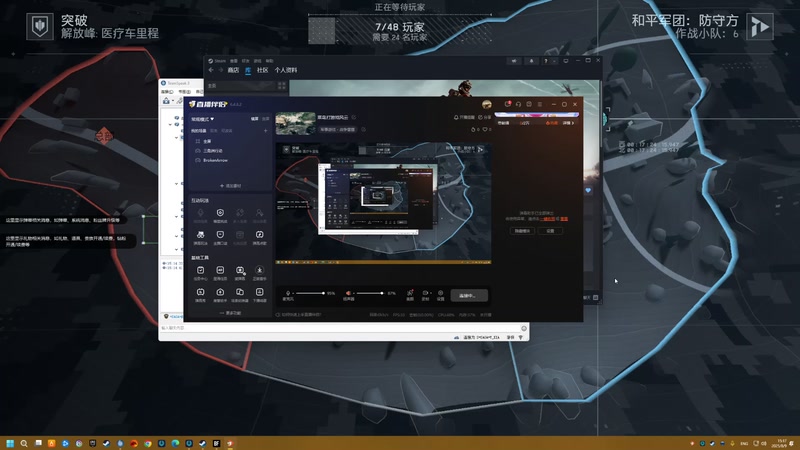Click the shield breakthrough icon top left
The image size is (800, 450).
click(x=40, y=26)
